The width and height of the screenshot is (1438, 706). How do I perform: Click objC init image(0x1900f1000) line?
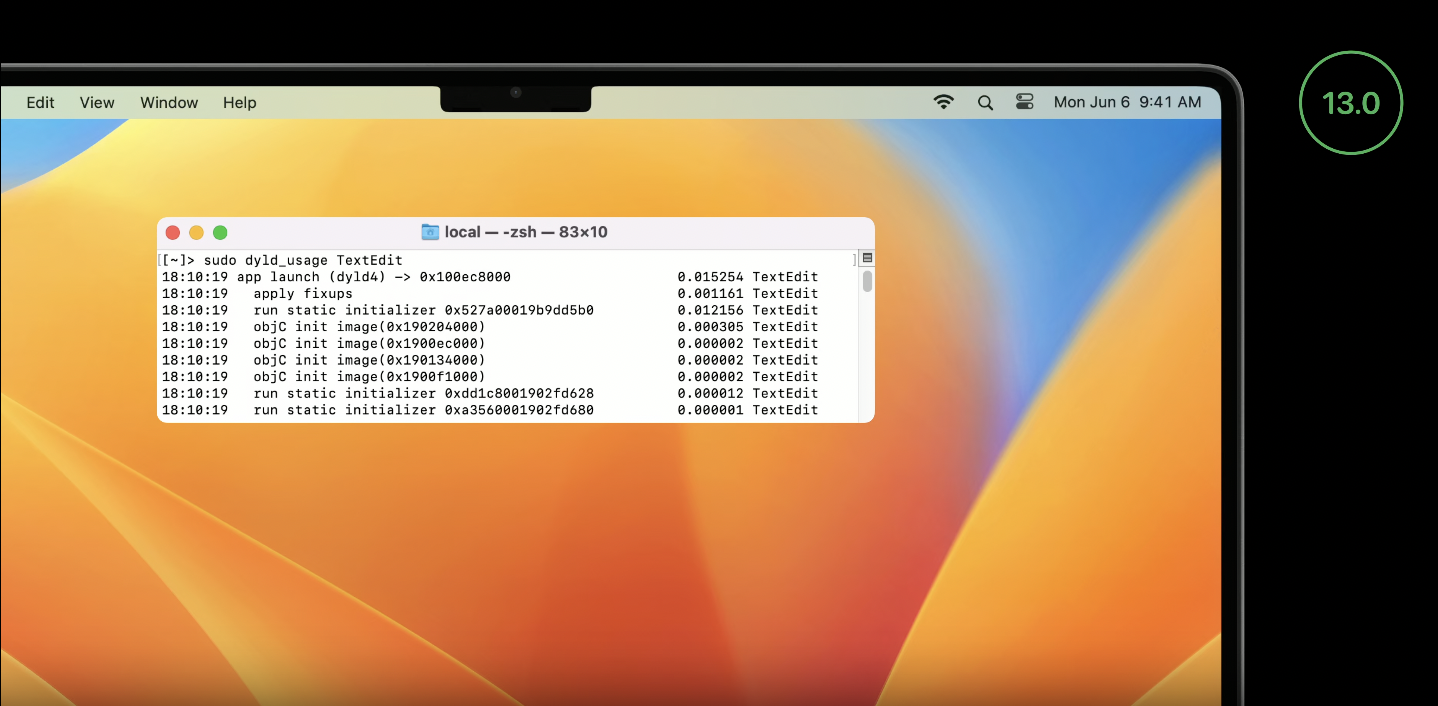pos(490,376)
